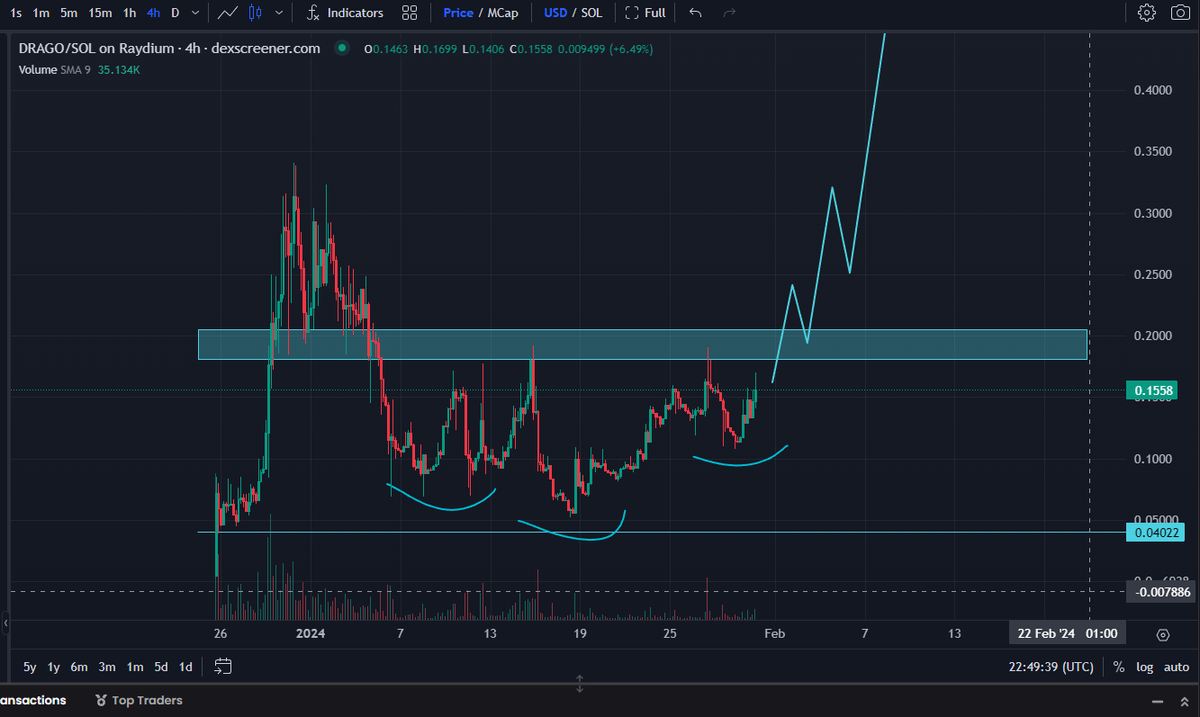Toggle logarithmic scale with the log button
This screenshot has width=1200, height=717.
pyautogui.click(x=1144, y=666)
